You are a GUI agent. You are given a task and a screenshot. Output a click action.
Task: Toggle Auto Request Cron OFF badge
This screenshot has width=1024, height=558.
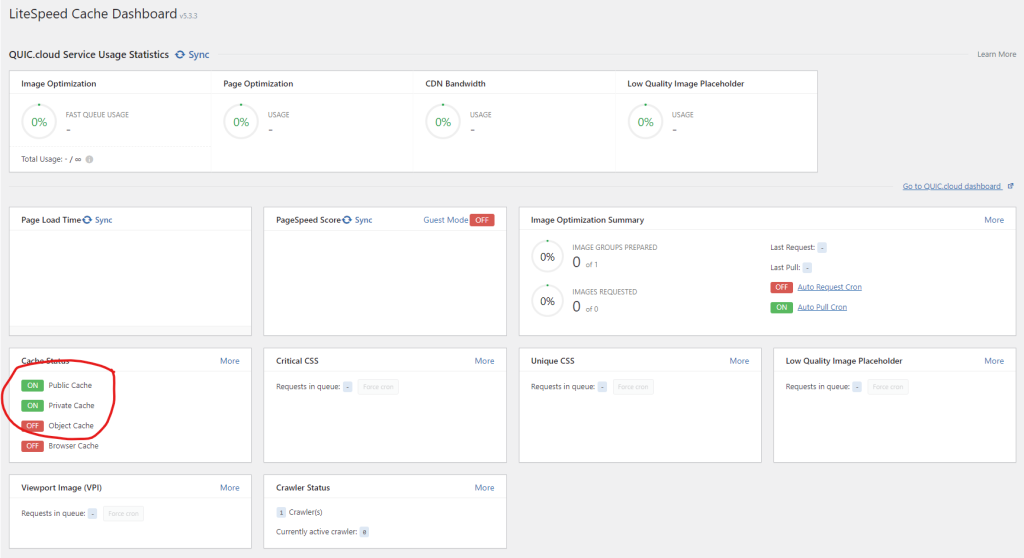point(781,287)
